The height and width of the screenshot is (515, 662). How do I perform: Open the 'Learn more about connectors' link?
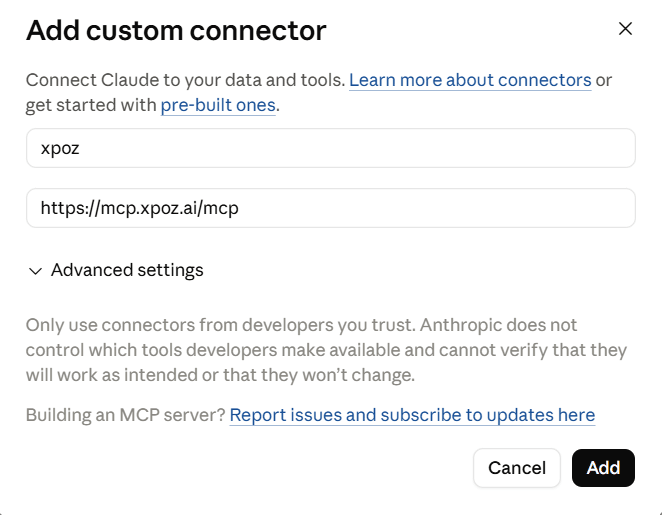click(x=470, y=80)
